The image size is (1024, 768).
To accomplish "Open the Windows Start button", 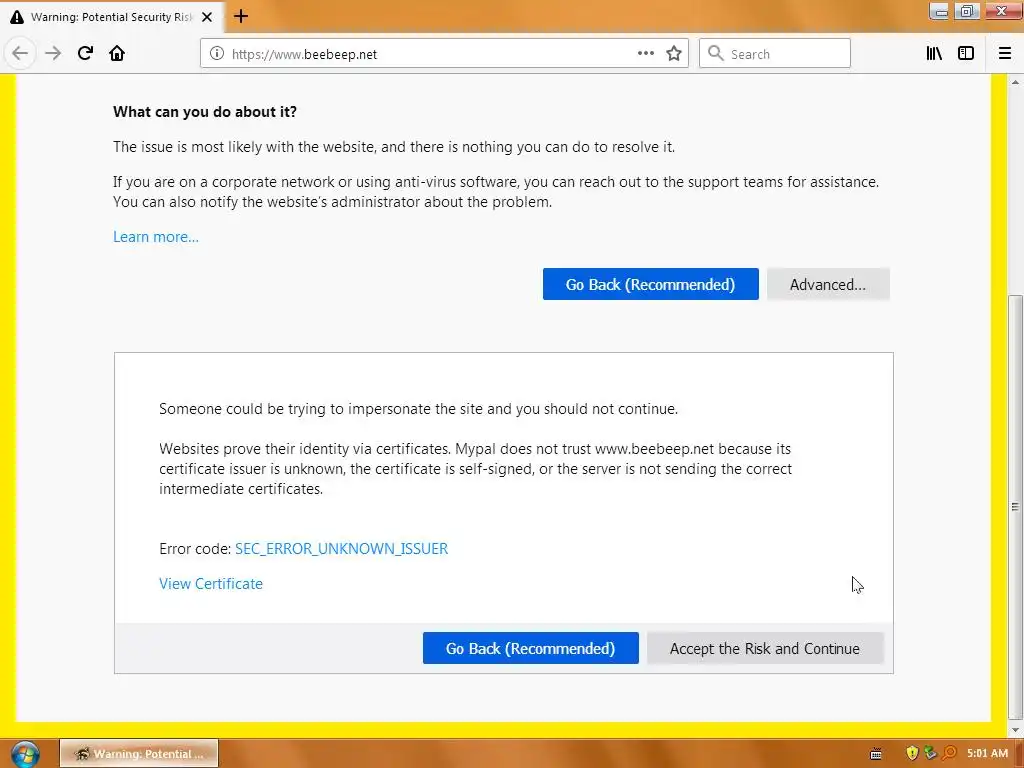I will coord(24,754).
